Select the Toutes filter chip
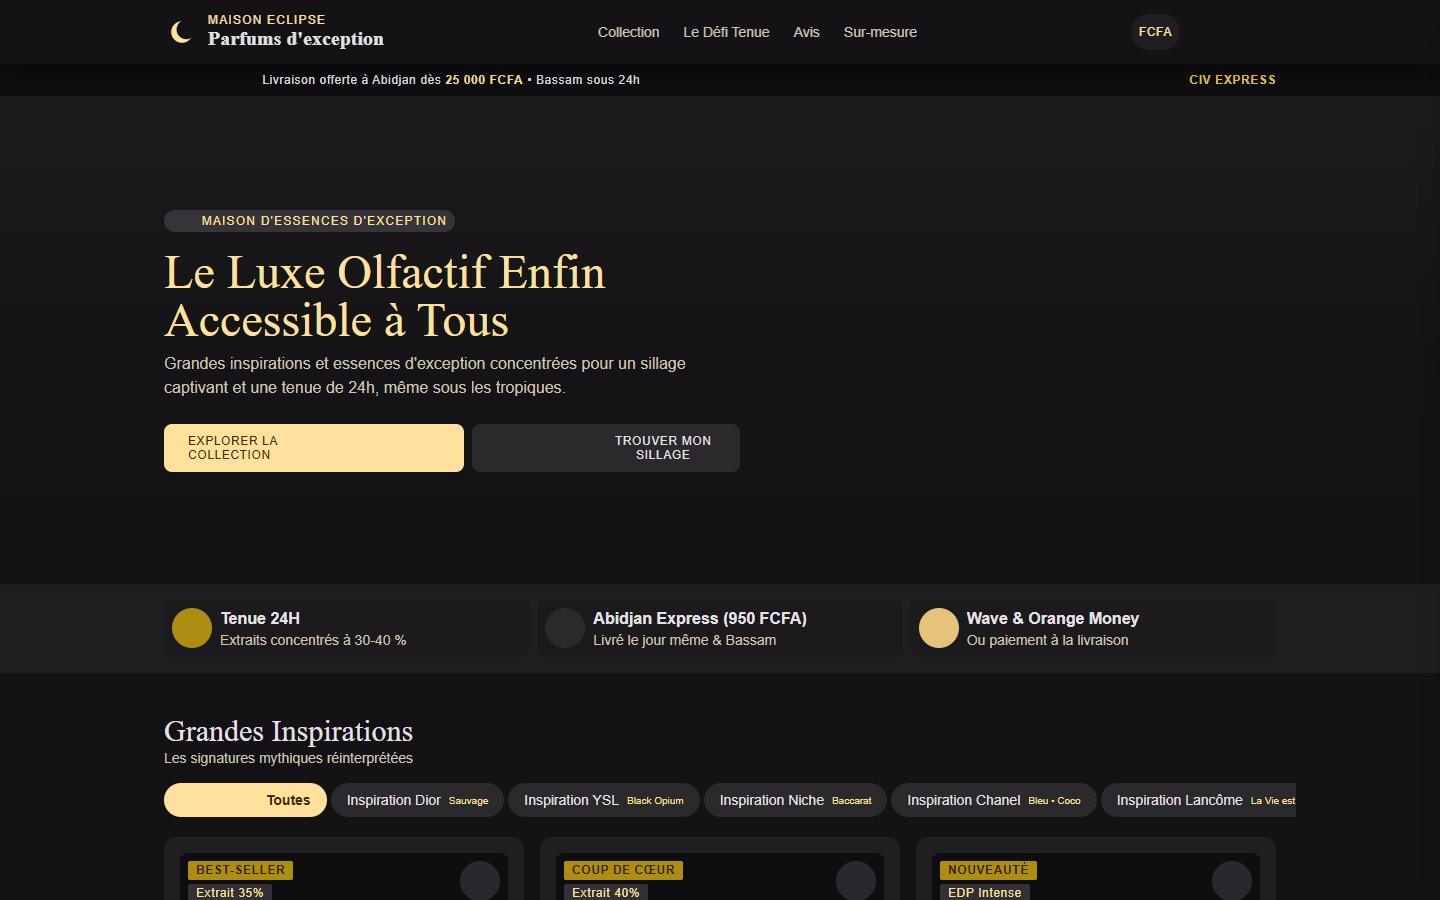The image size is (1440, 900). click(x=245, y=800)
